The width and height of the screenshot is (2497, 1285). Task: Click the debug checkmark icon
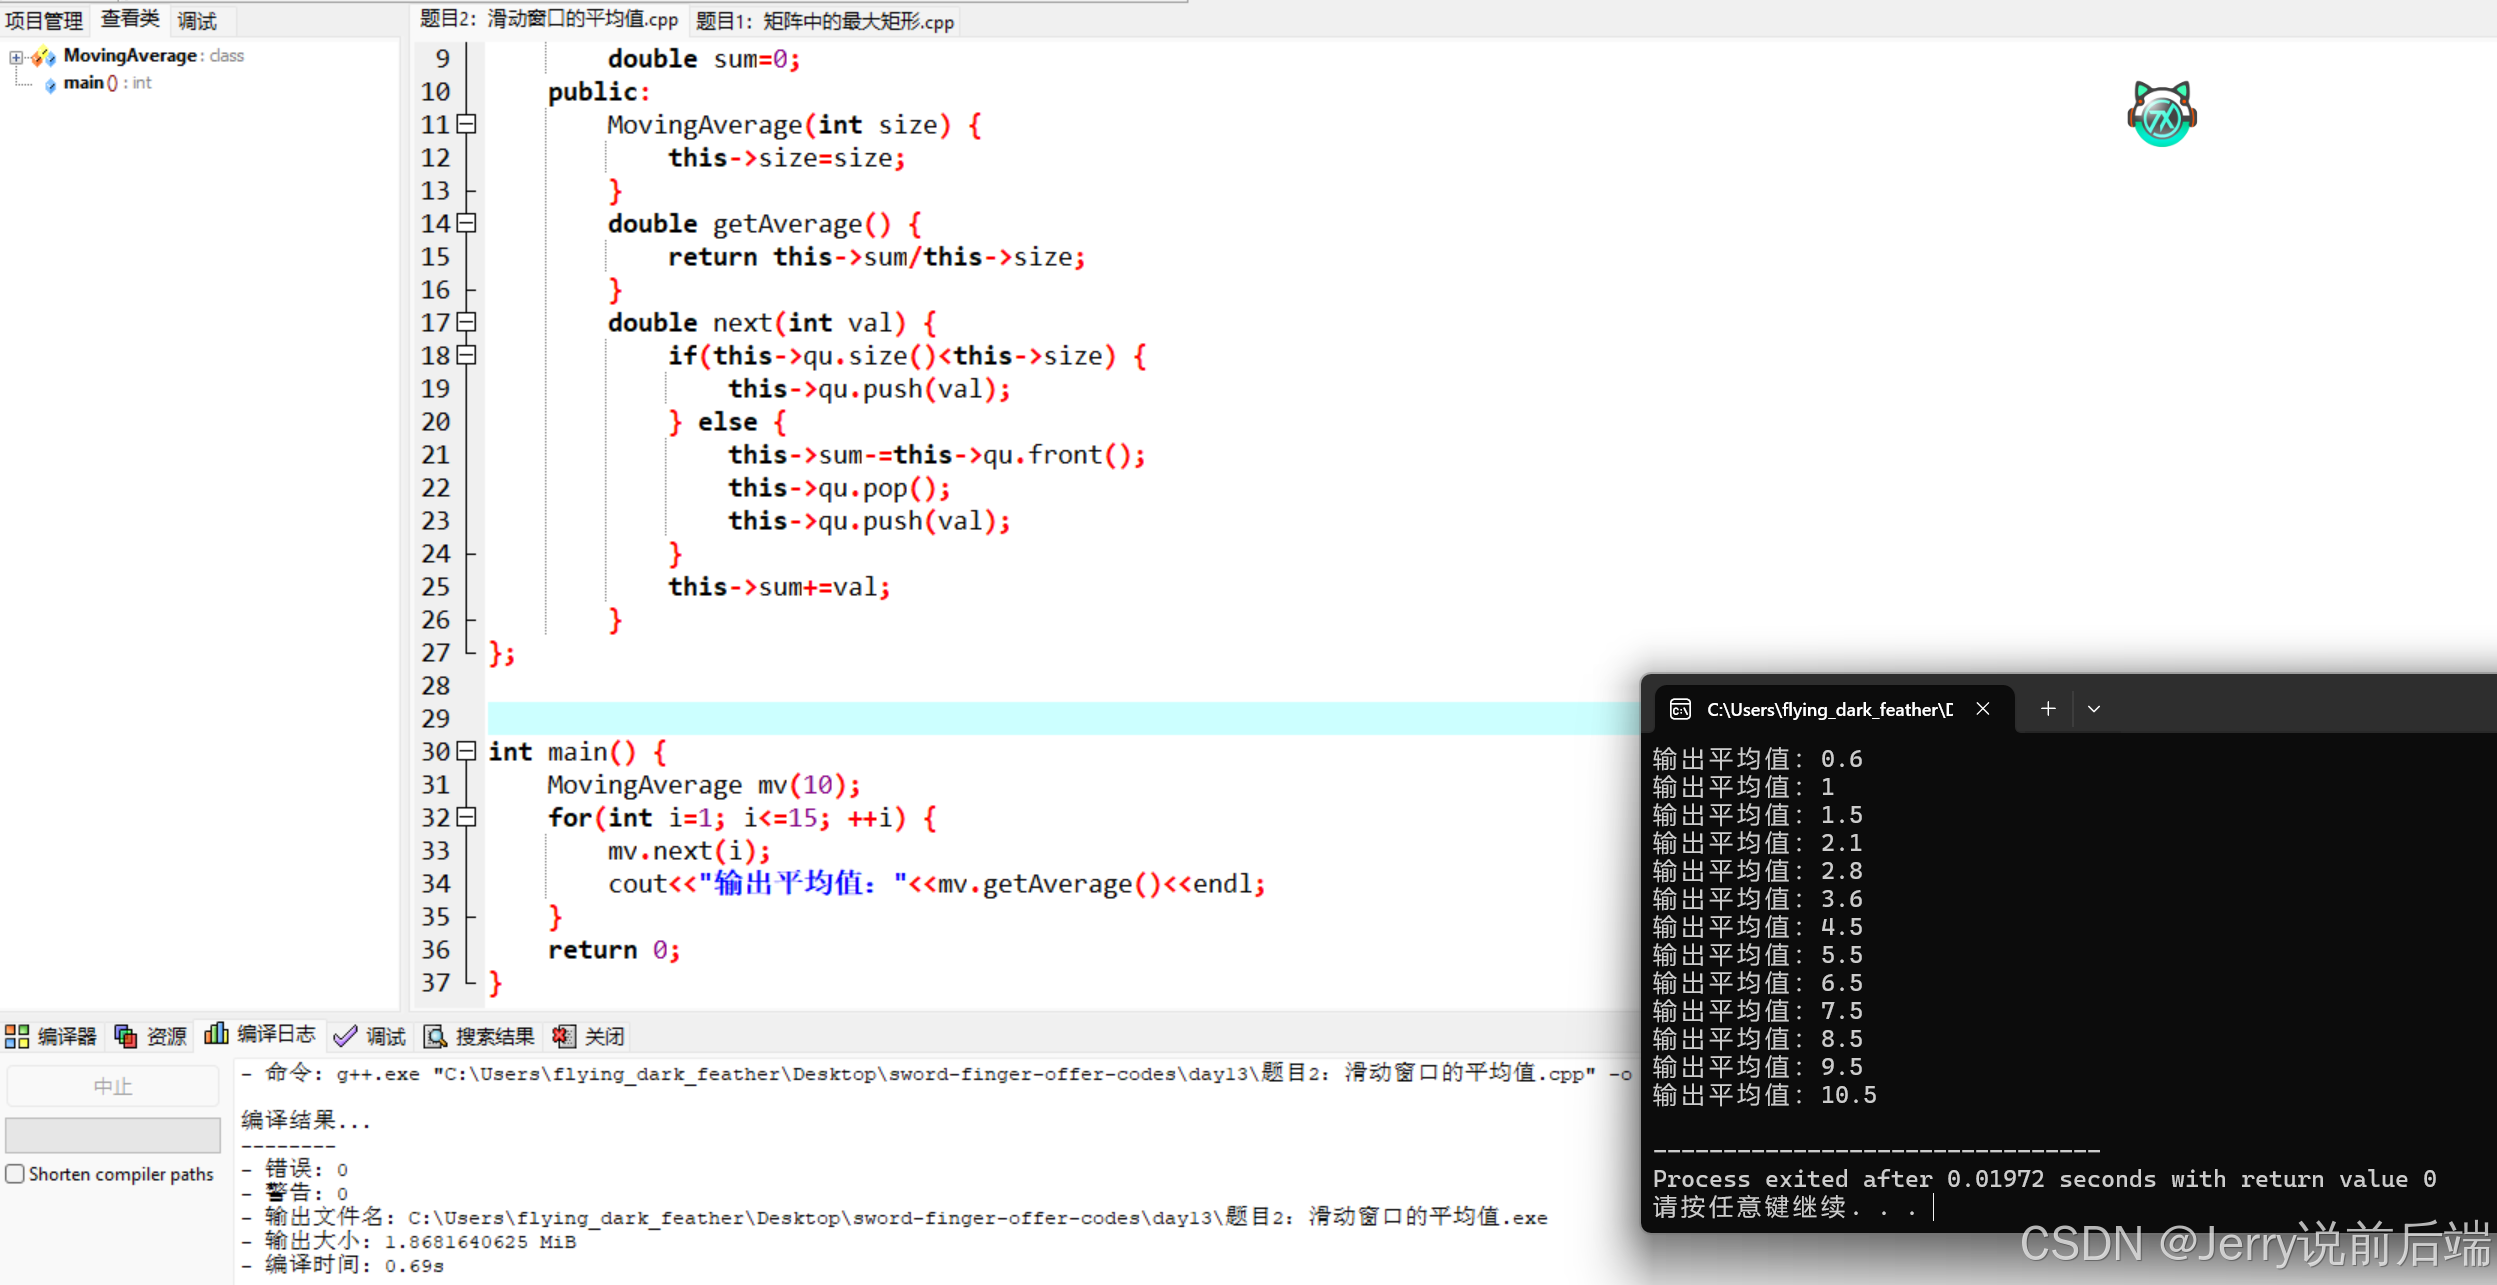[345, 1036]
